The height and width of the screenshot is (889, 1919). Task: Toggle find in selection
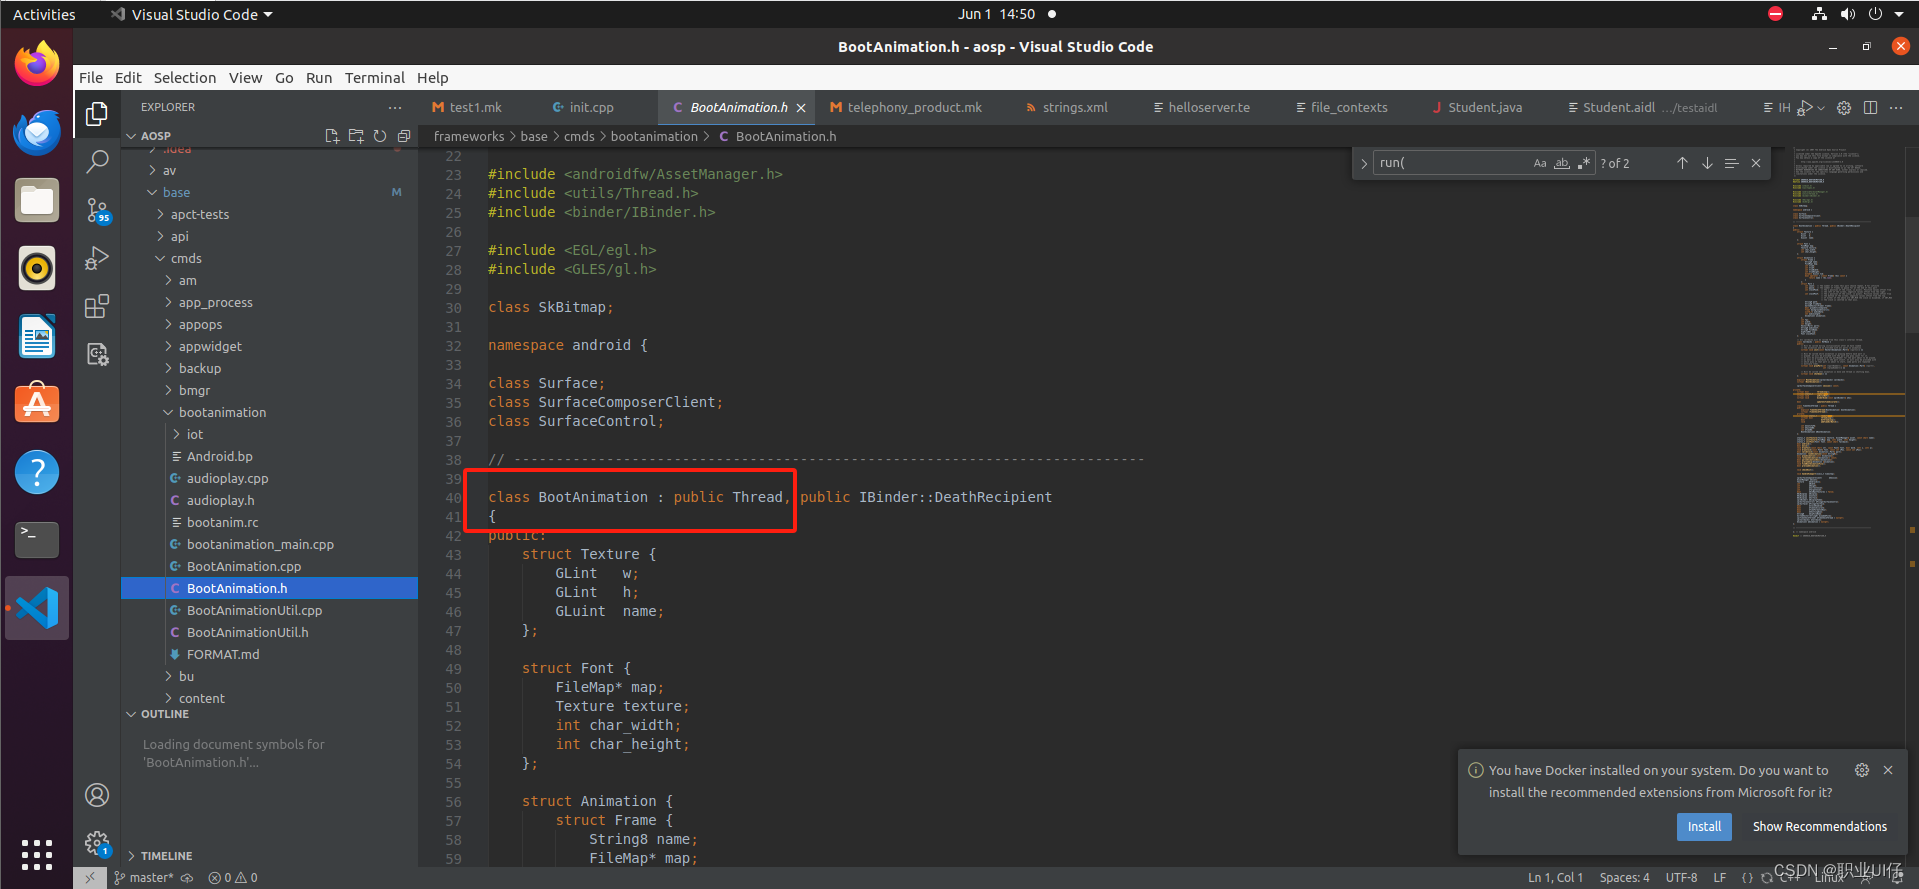[1731, 163]
